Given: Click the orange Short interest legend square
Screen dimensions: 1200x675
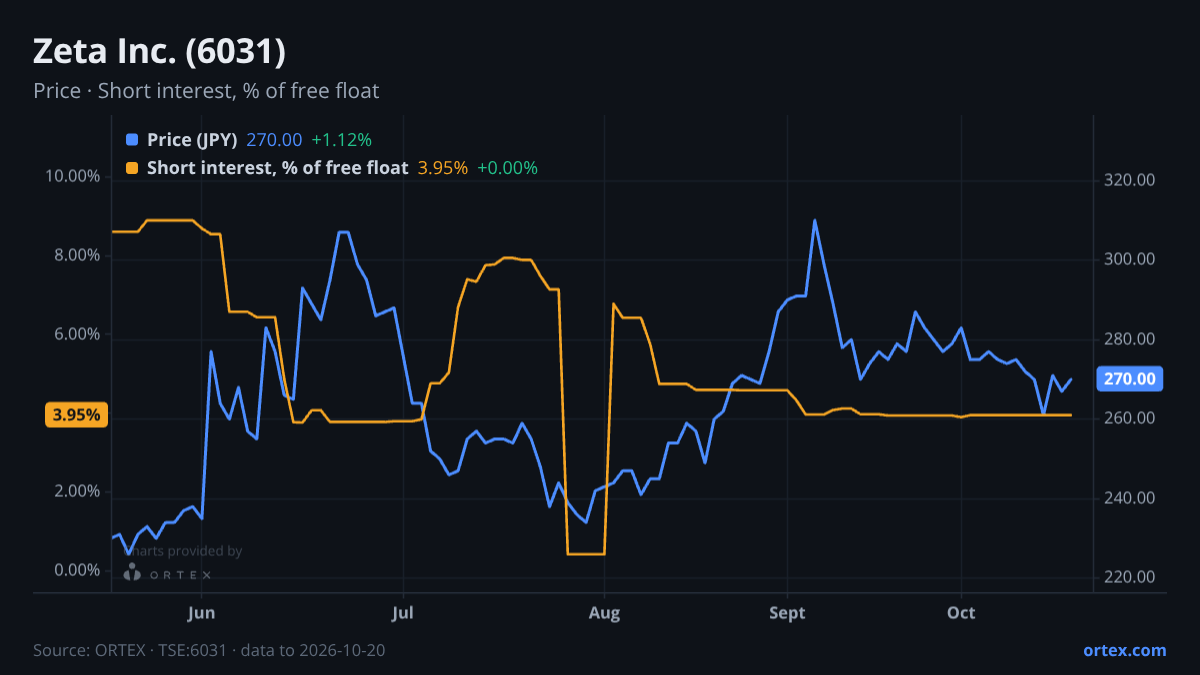Looking at the screenshot, I should tap(133, 168).
